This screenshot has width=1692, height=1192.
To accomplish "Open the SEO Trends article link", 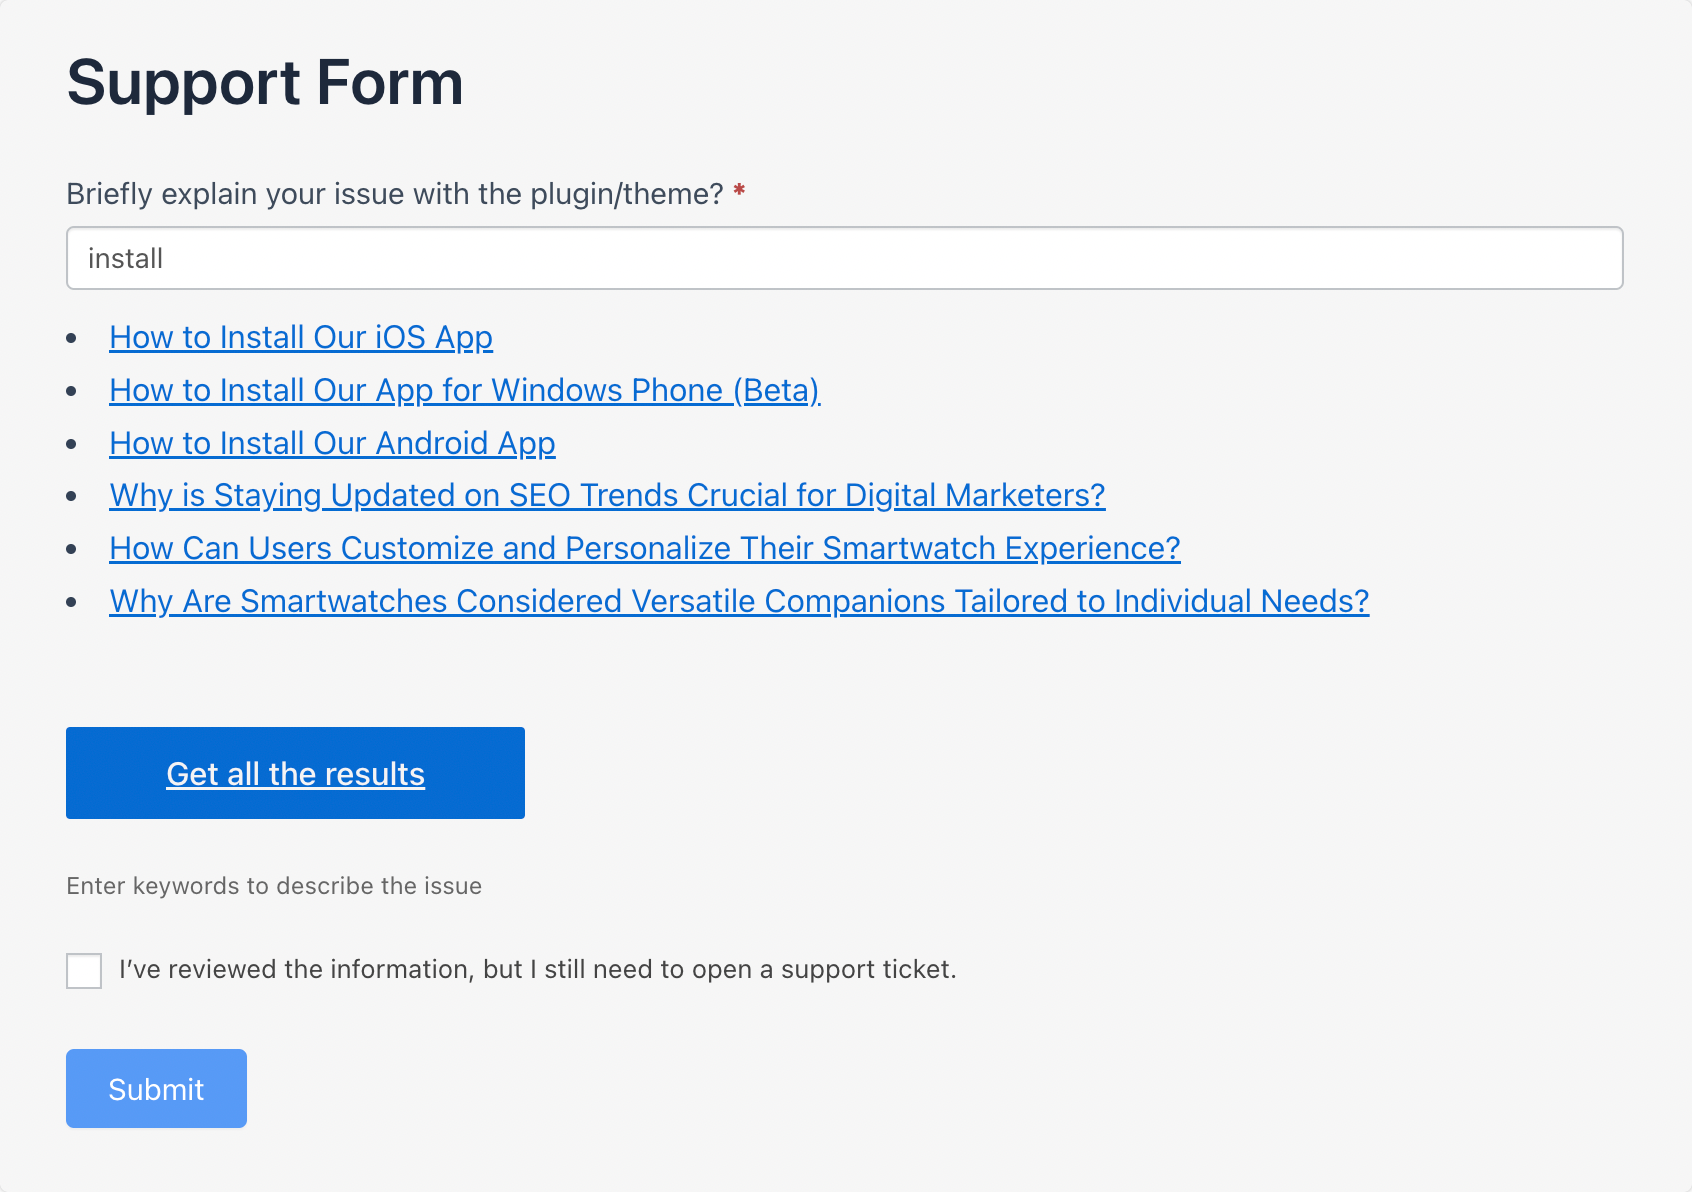I will (606, 496).
